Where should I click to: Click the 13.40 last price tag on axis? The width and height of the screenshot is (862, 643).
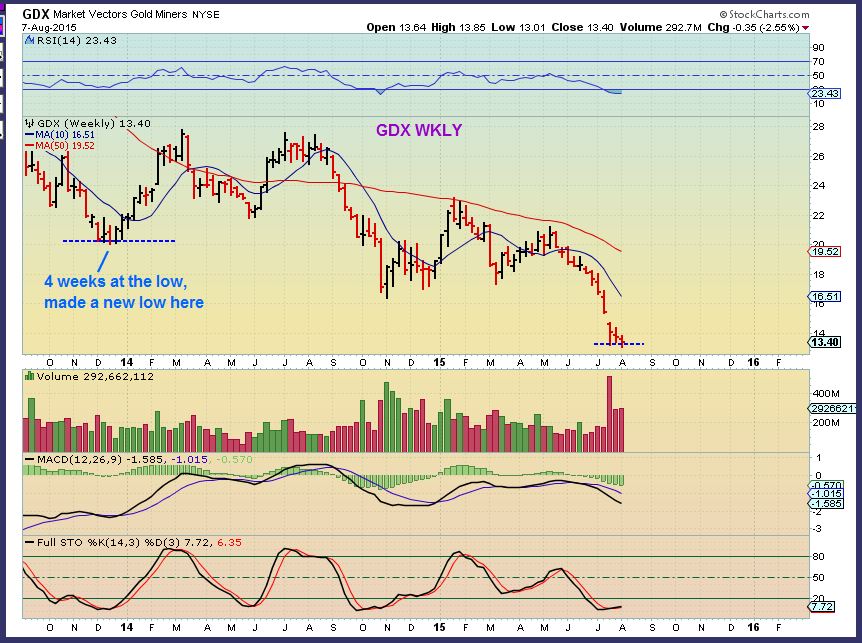click(x=825, y=342)
